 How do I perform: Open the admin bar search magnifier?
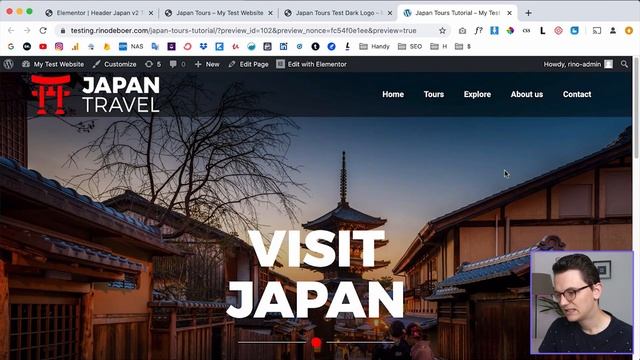click(624, 64)
